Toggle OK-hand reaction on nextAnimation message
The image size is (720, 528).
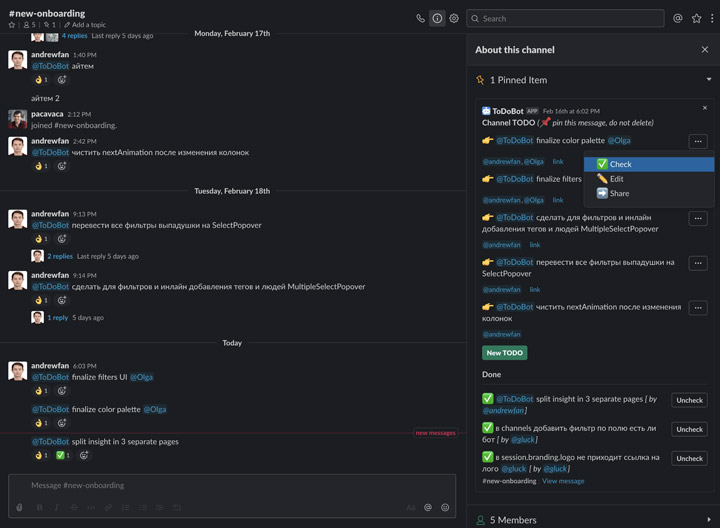pyautogui.click(x=41, y=166)
